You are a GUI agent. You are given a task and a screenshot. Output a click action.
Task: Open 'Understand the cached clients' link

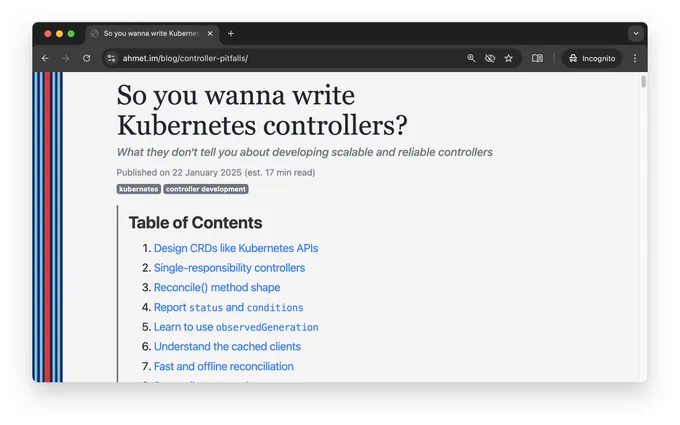pos(227,347)
